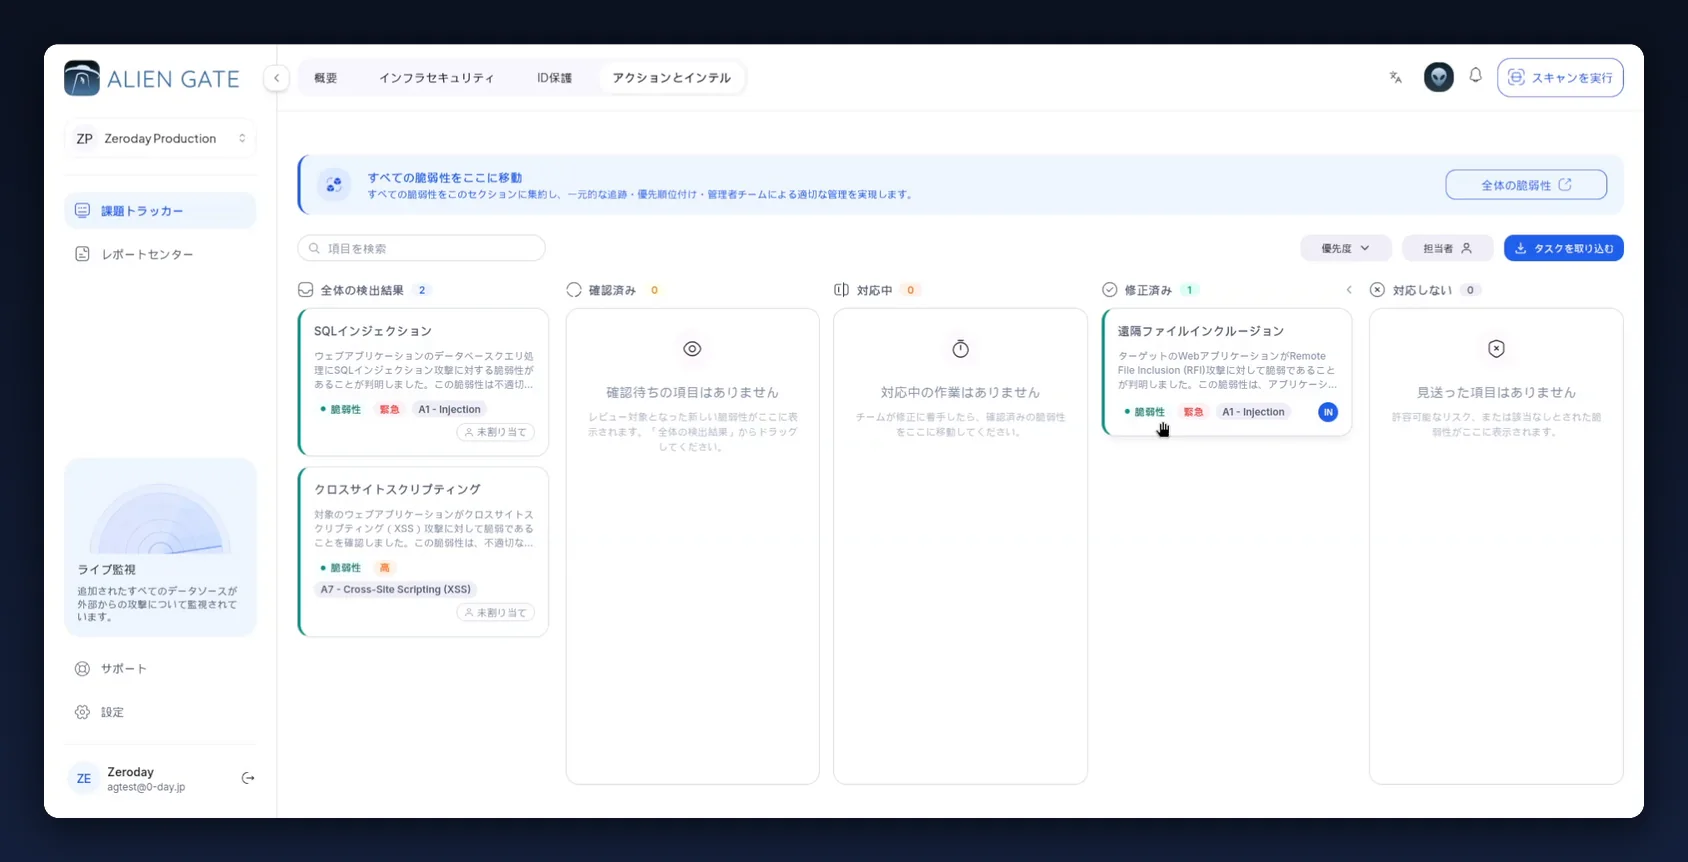Viewport: 1688px width, 862px height.
Task: Click the 高 severity tag on the XSS card
Action: click(385, 568)
